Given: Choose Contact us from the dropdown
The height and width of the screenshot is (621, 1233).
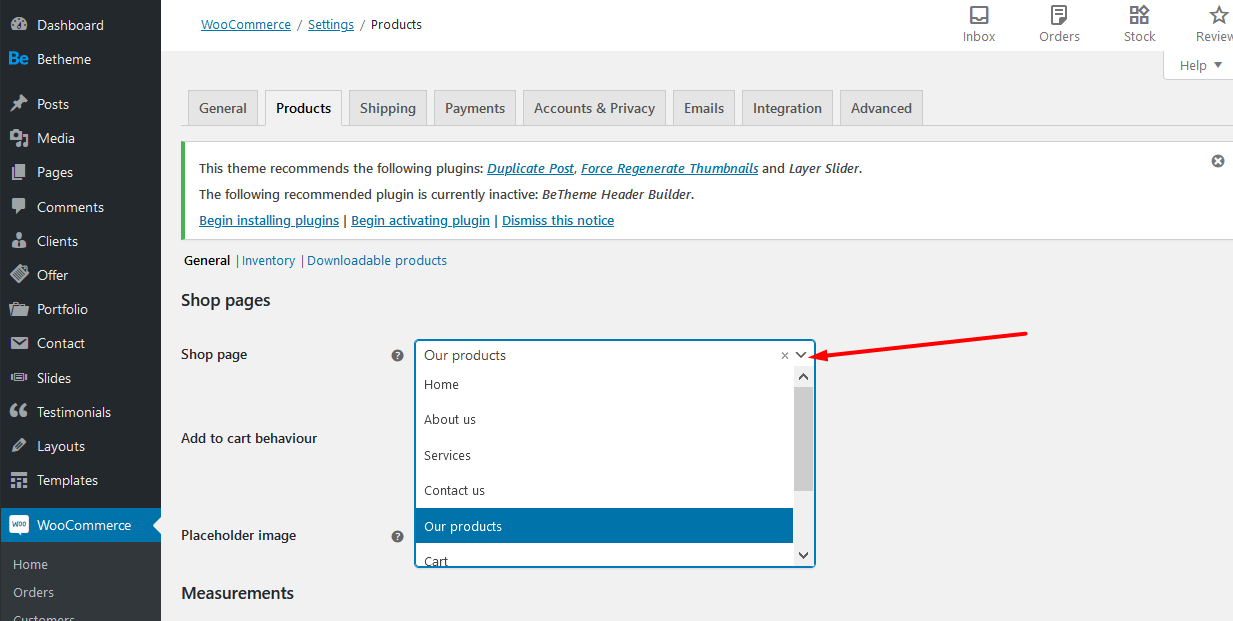Looking at the screenshot, I should [x=604, y=490].
